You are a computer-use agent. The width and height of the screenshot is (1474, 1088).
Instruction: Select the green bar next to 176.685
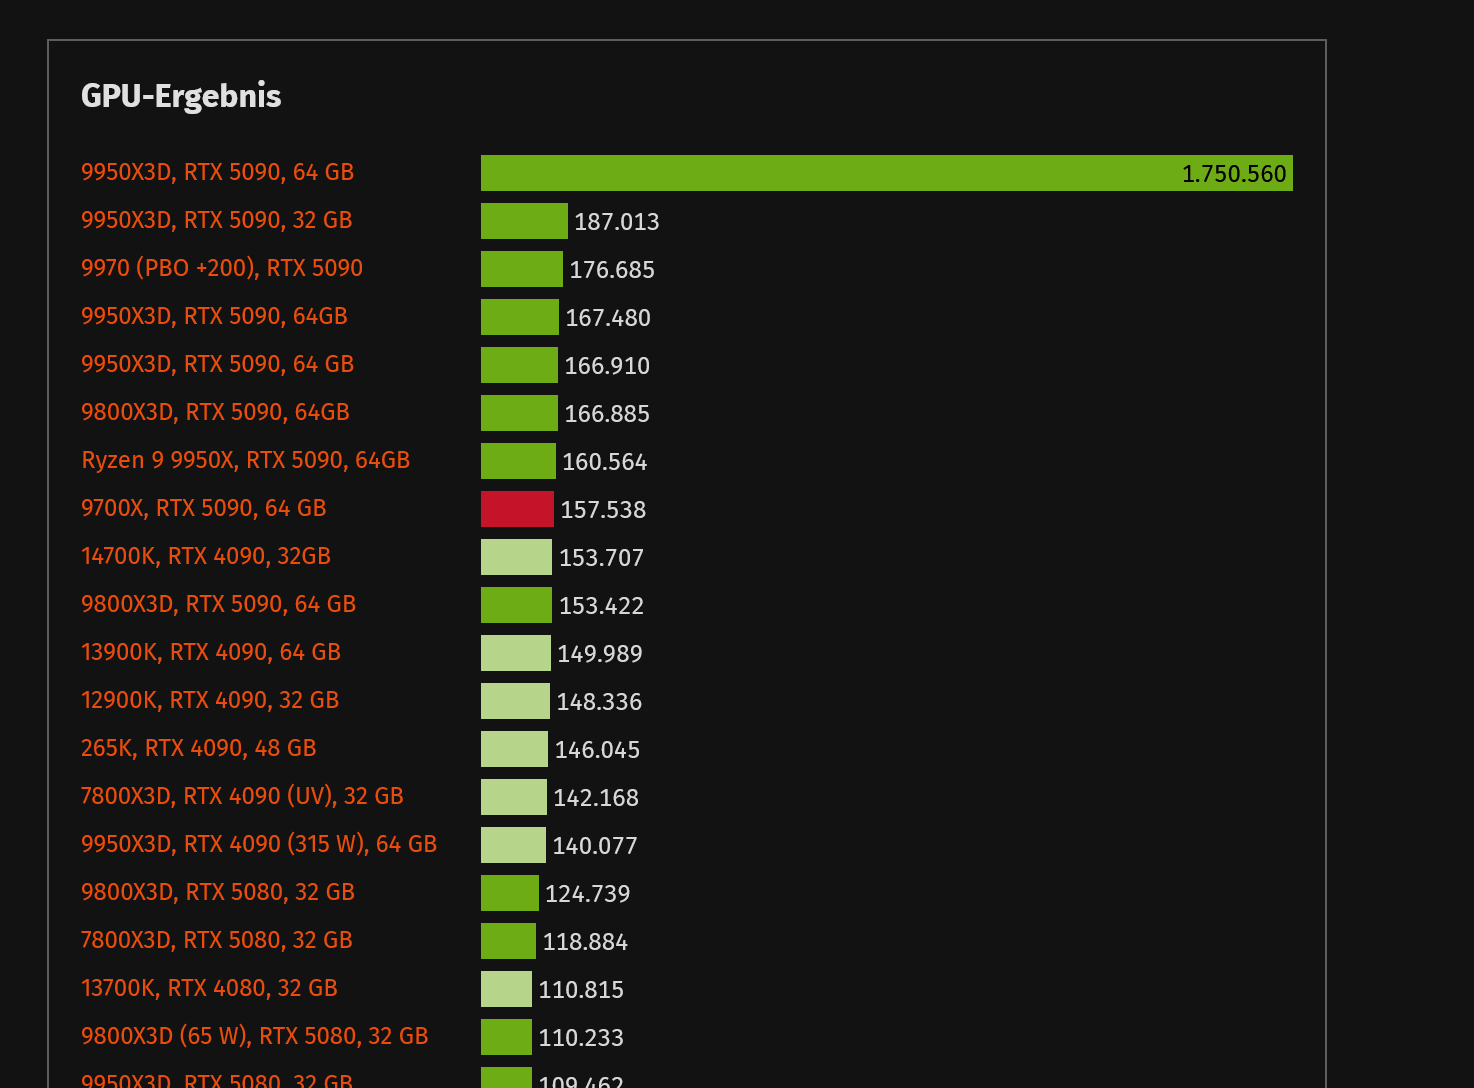522,269
